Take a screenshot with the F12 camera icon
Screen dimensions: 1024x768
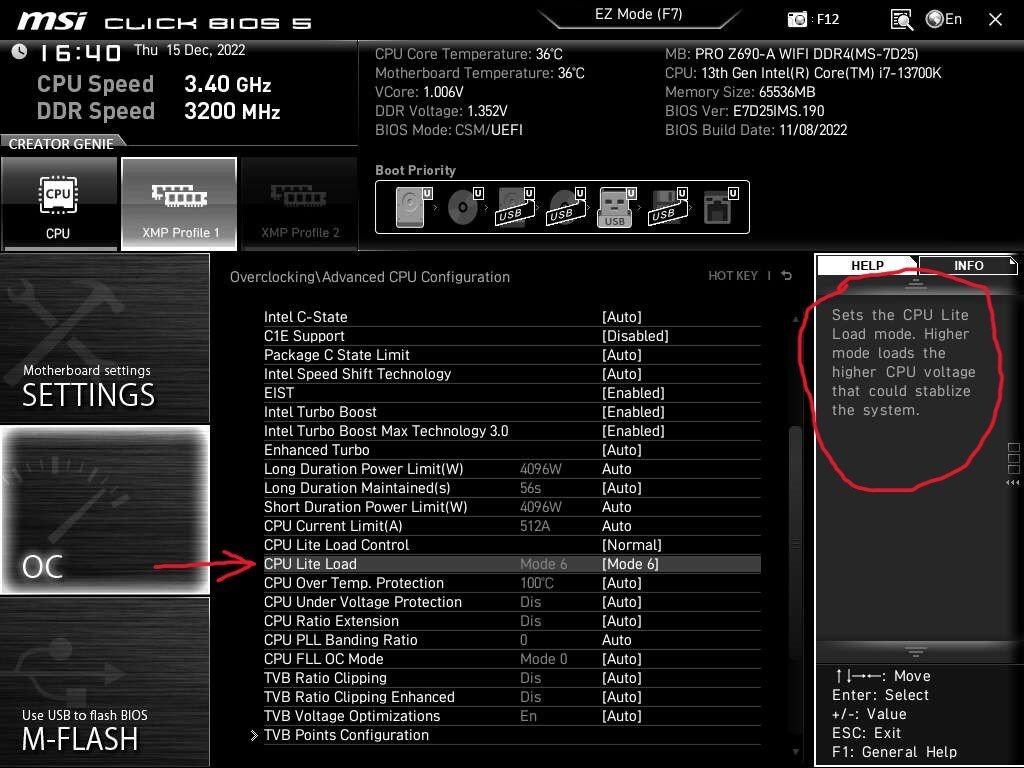[x=797, y=20]
